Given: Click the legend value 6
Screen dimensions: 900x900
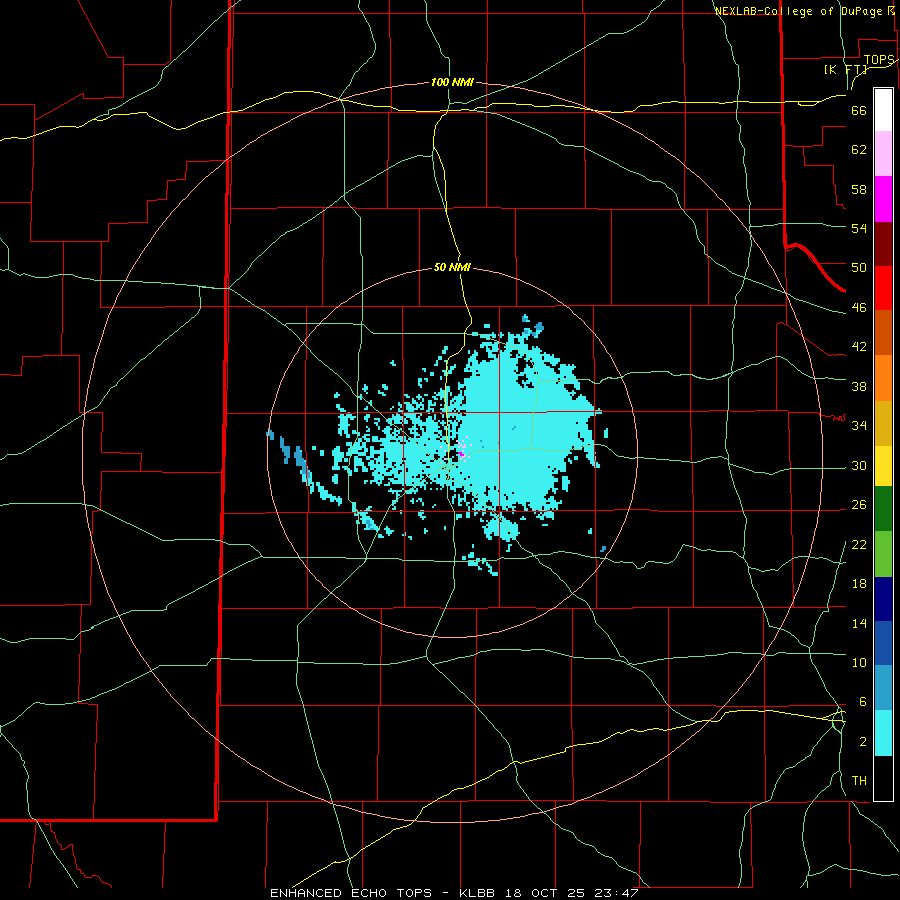Looking at the screenshot, I should click(862, 701).
